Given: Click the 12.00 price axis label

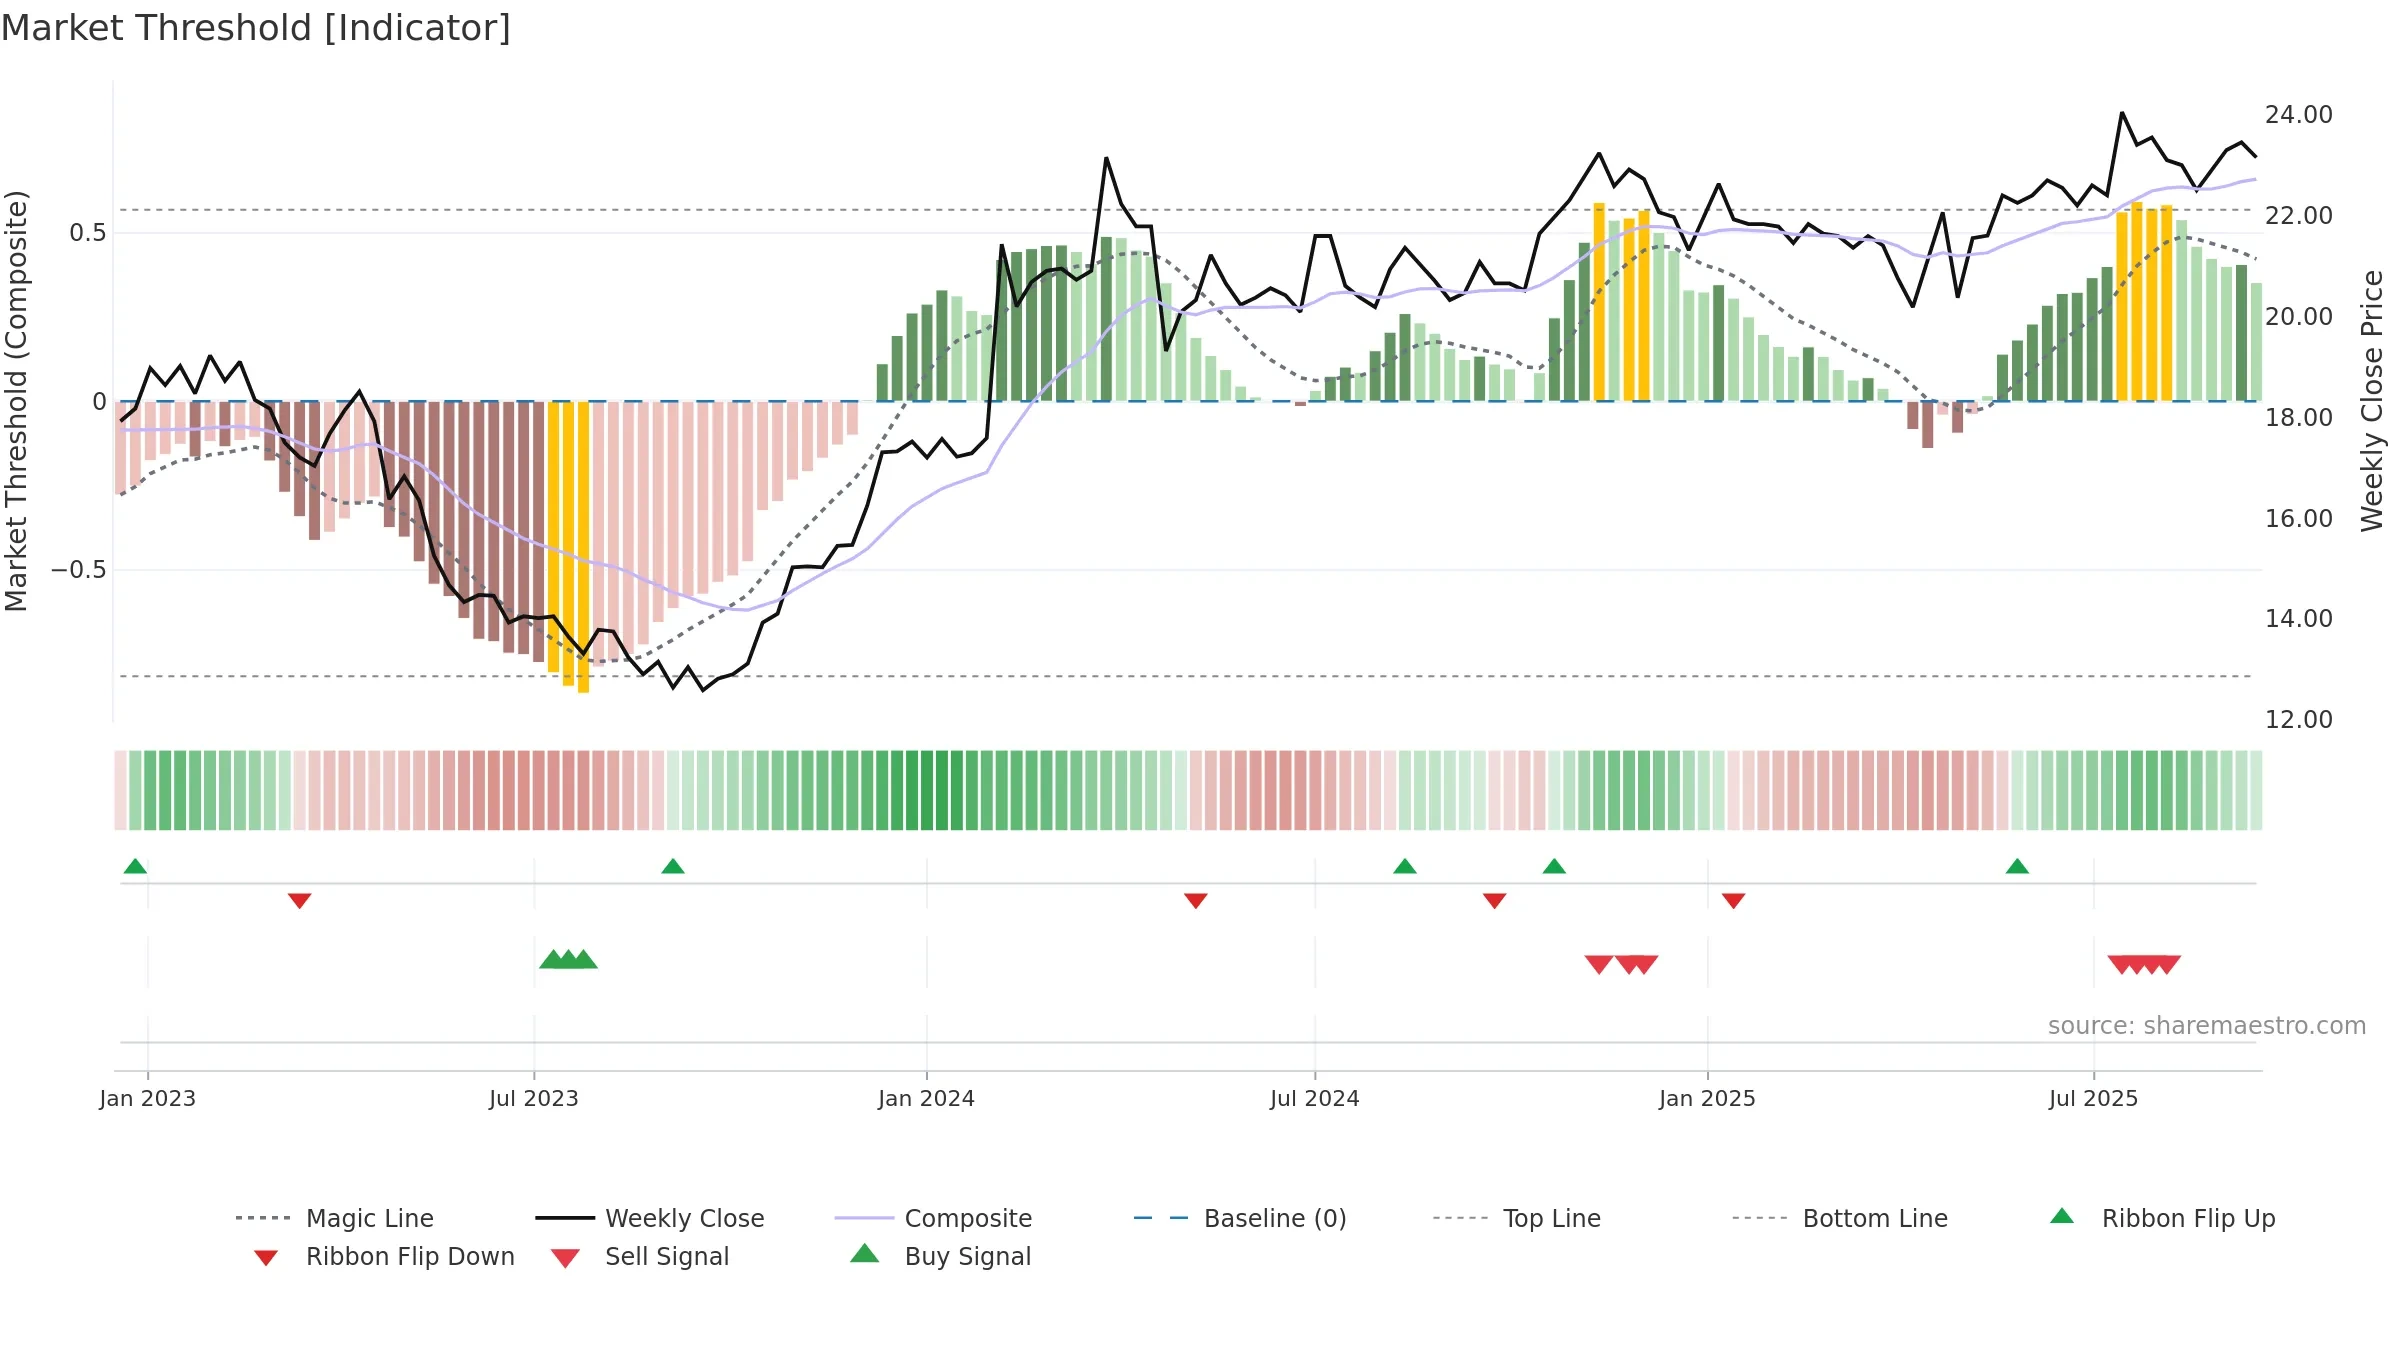Looking at the screenshot, I should coord(2299,720).
